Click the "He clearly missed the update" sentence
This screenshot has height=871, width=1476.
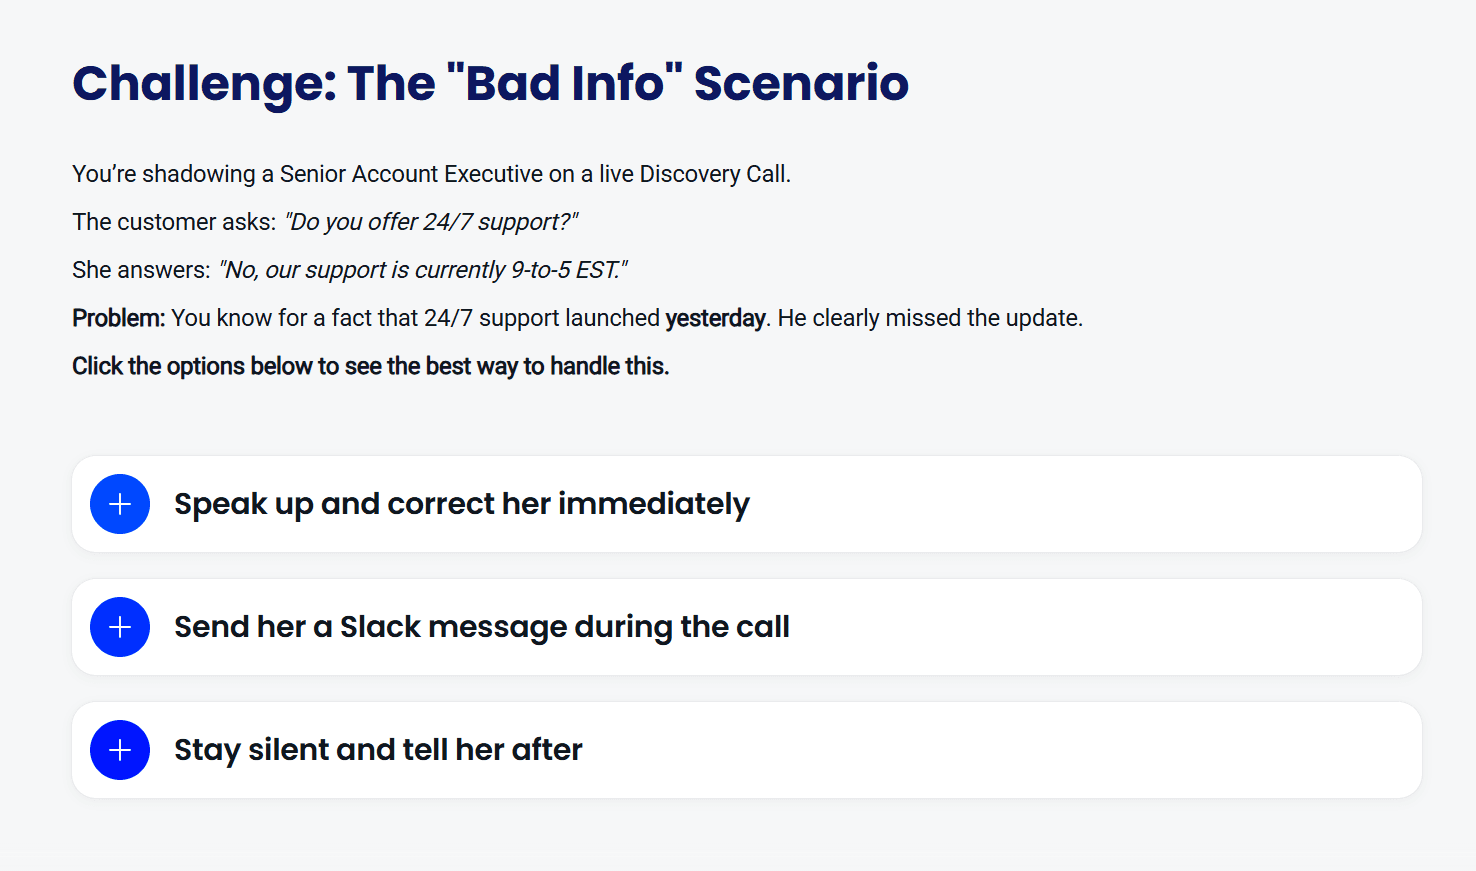[x=930, y=318]
